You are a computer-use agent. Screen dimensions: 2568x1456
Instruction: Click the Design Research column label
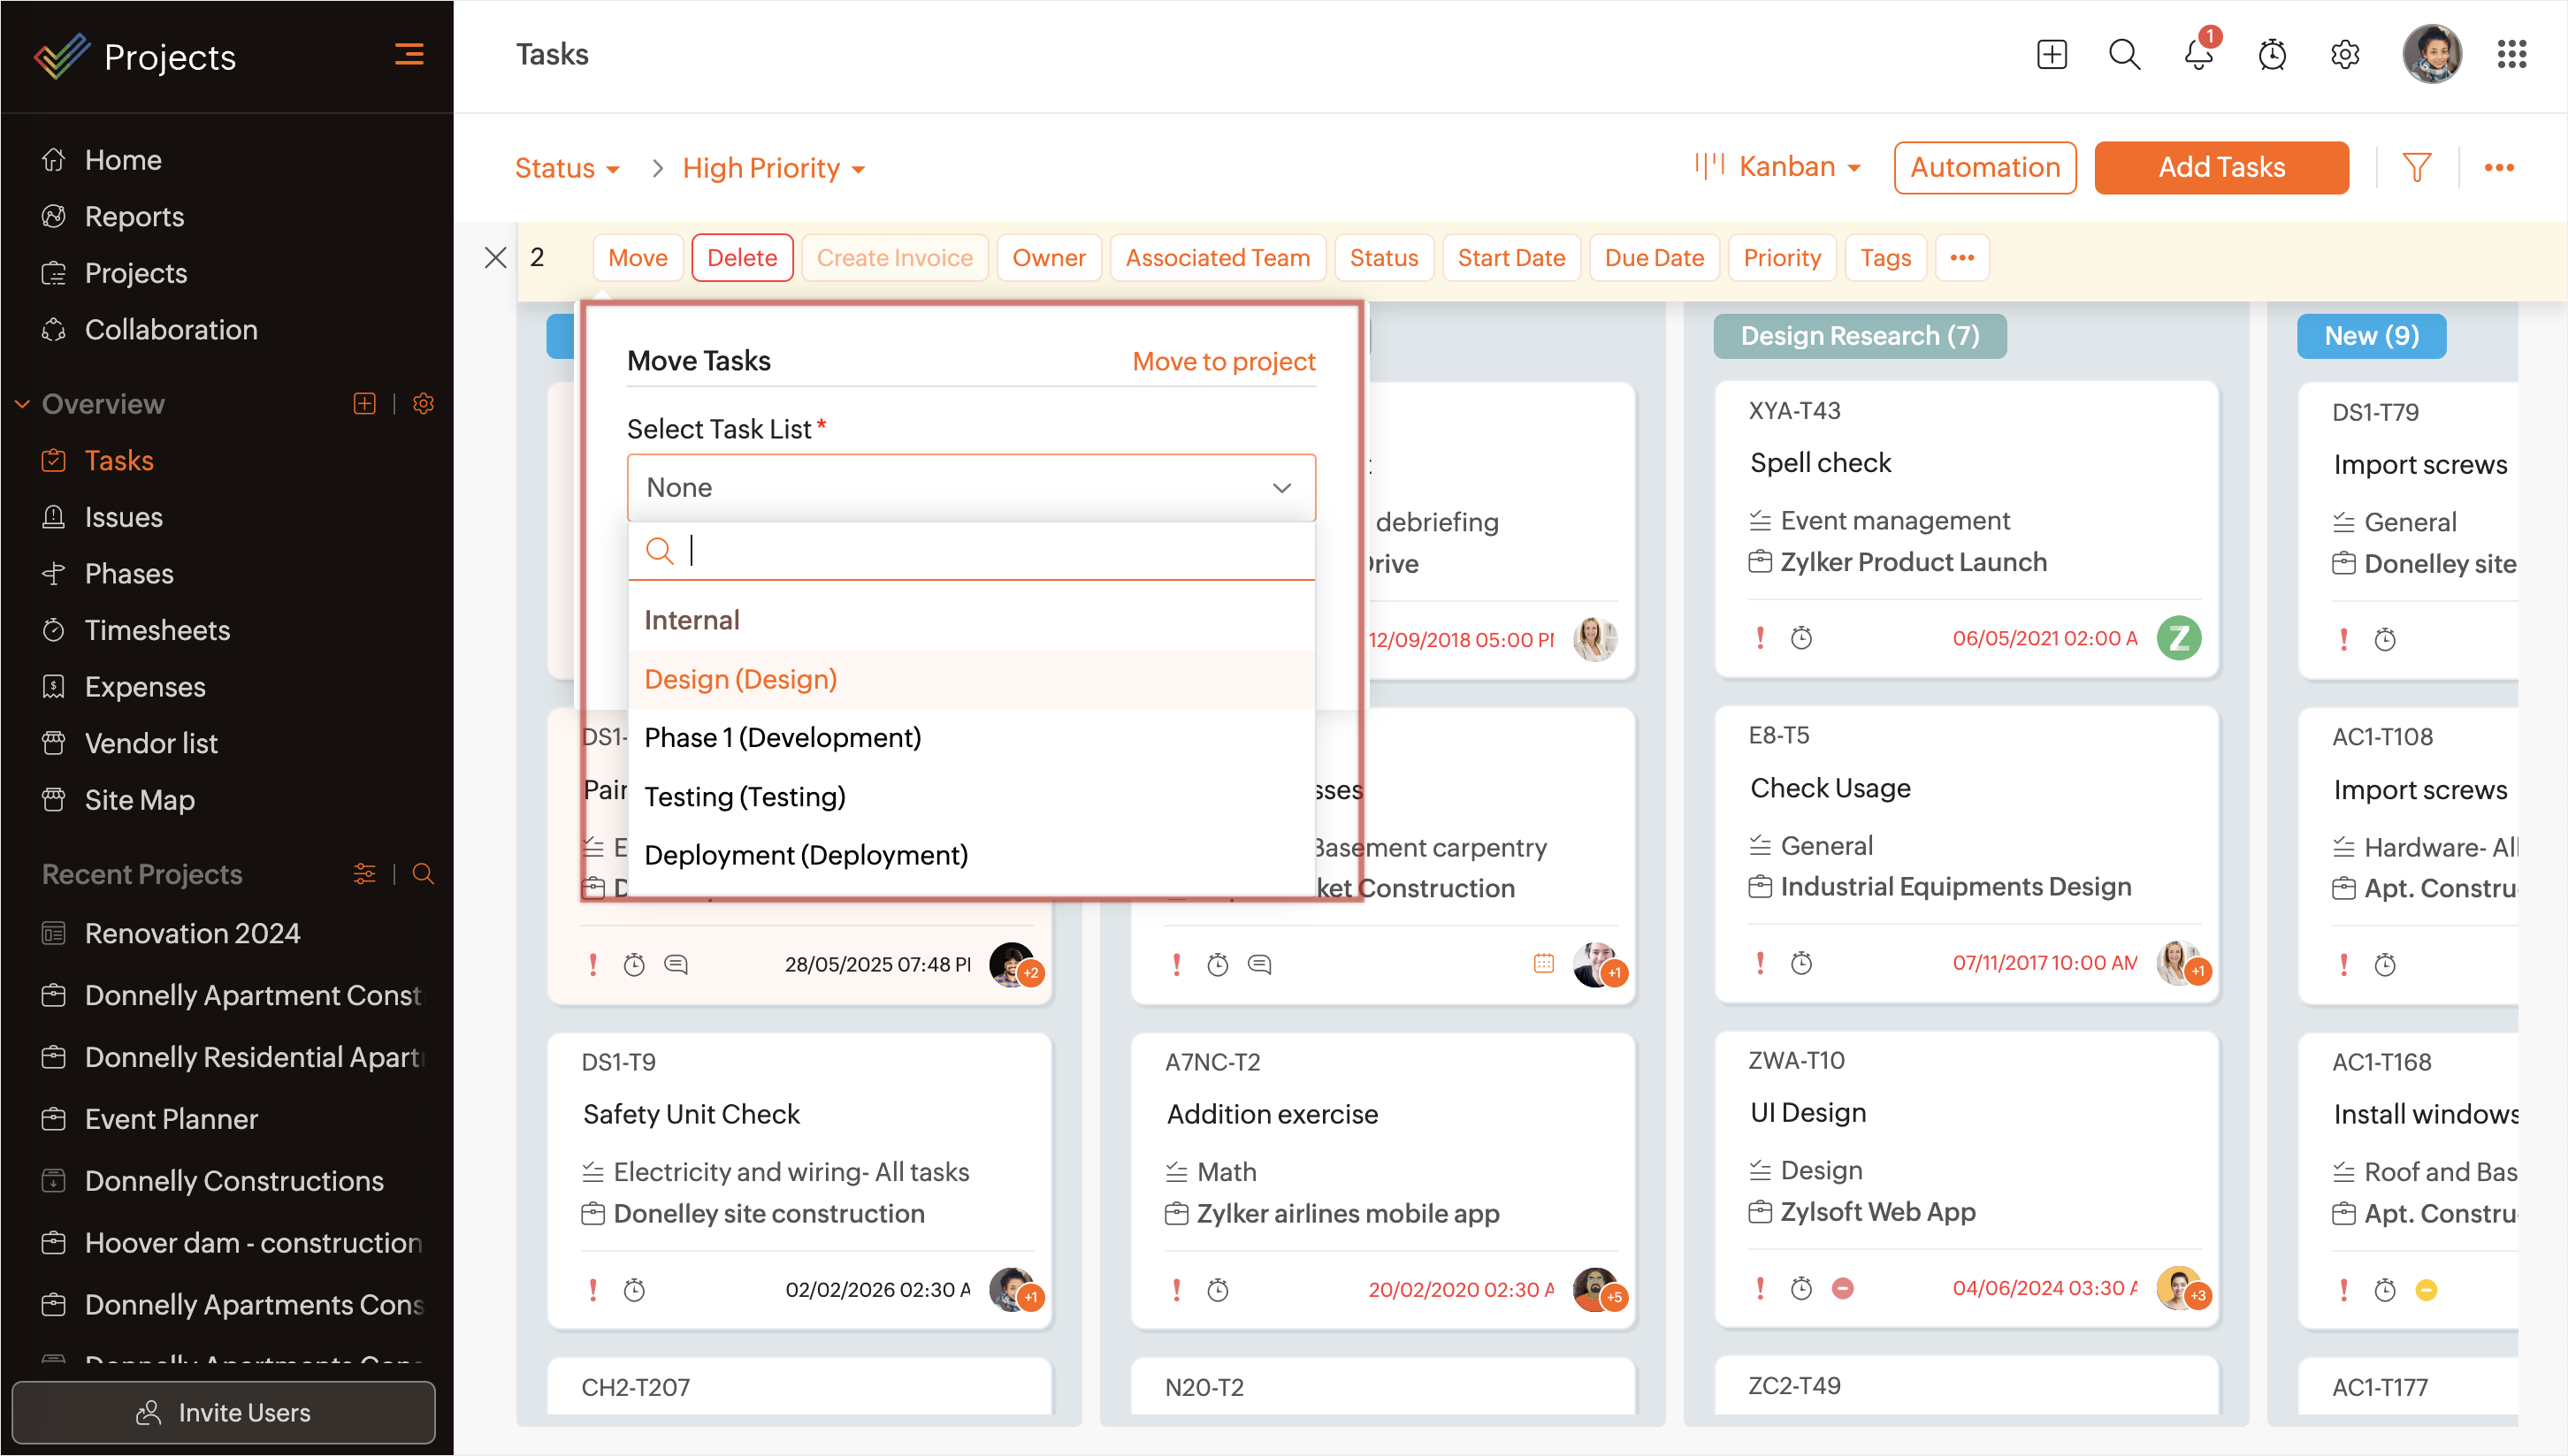1859,336
